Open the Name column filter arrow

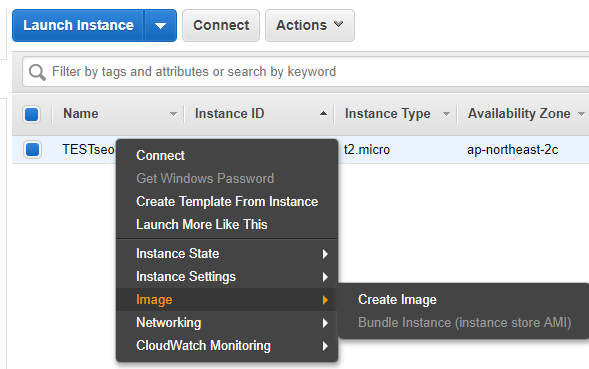(x=173, y=114)
